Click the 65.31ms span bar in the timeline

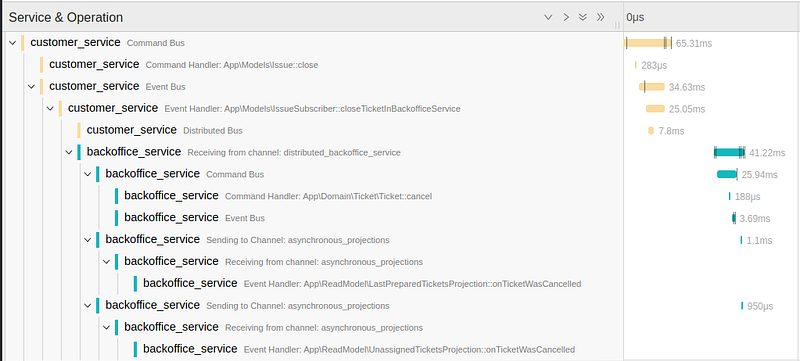[648, 43]
